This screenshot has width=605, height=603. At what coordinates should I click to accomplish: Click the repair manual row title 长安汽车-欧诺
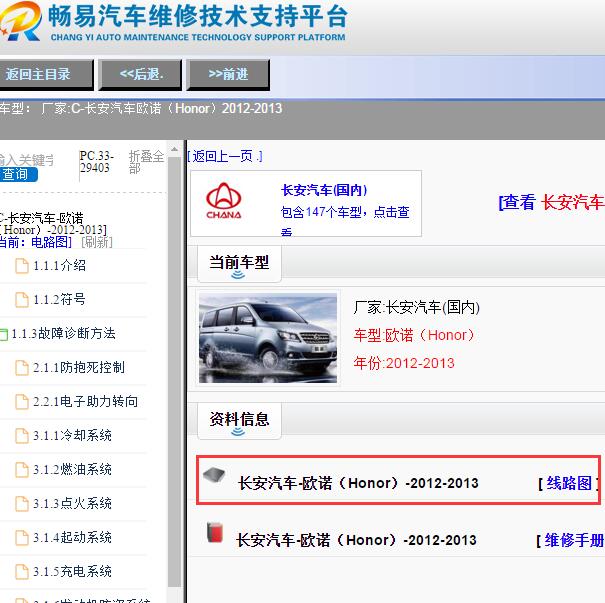[356, 540]
